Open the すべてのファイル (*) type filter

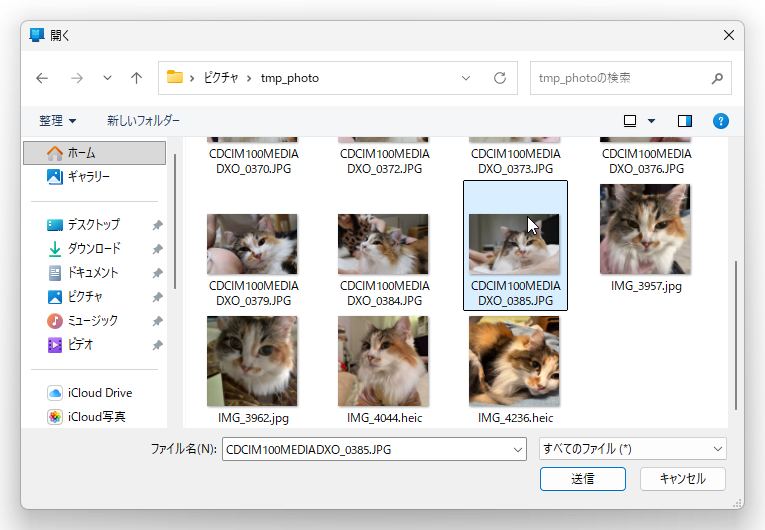[x=633, y=448]
